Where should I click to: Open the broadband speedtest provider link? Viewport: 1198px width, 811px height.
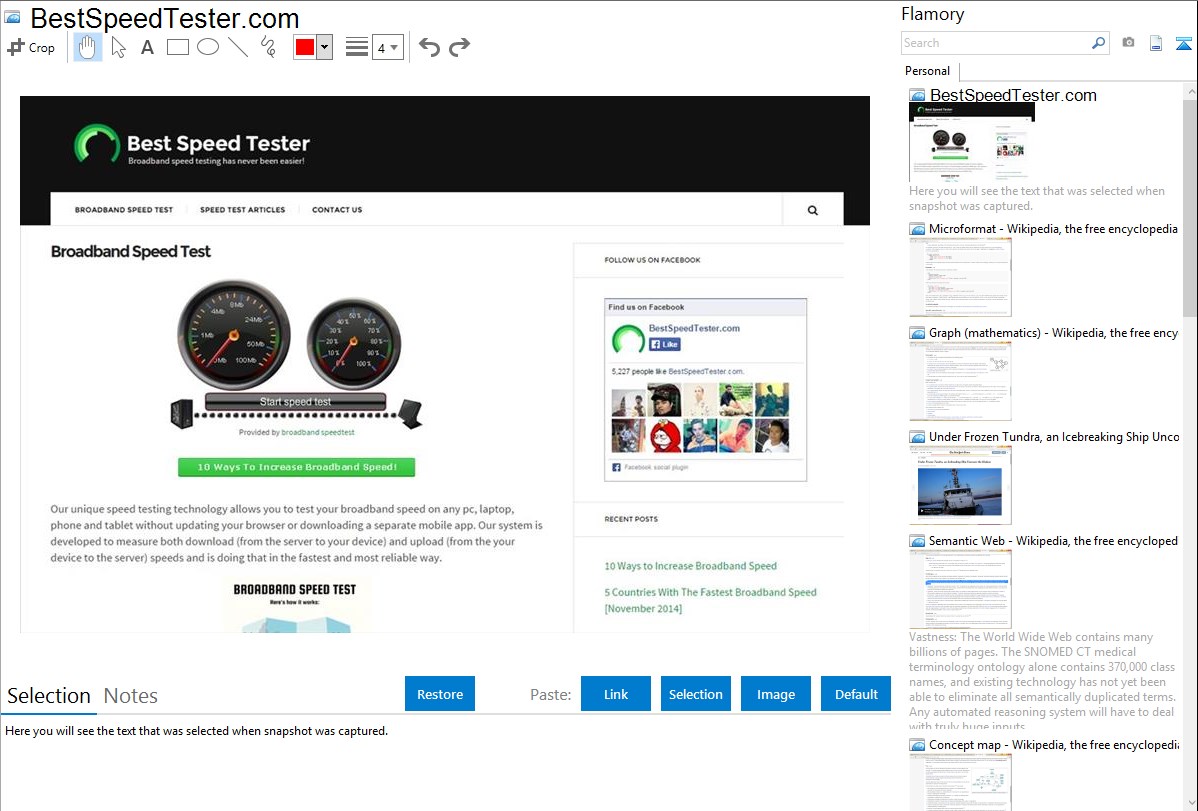coord(318,433)
